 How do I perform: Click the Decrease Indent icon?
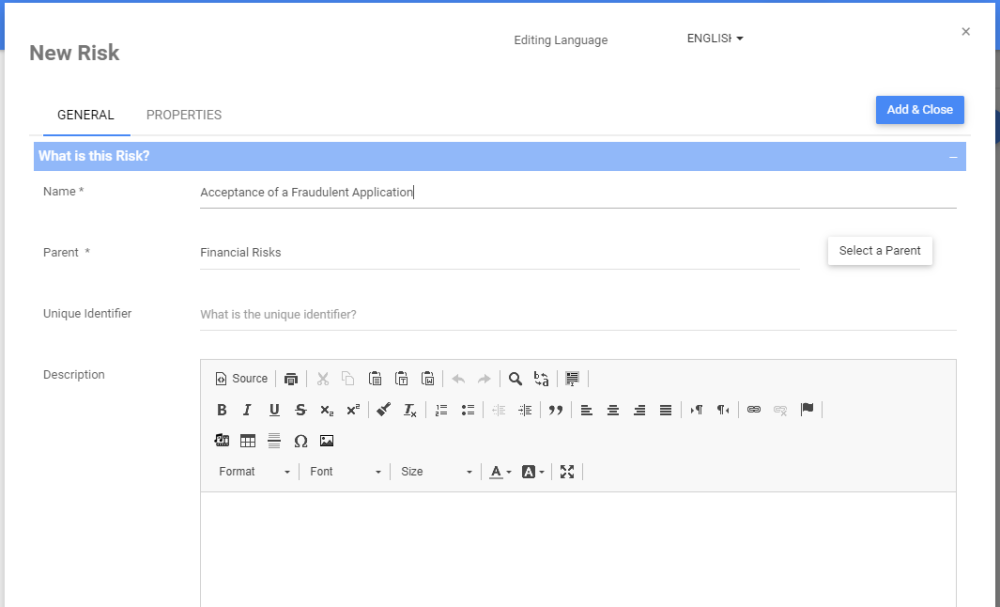pos(499,410)
